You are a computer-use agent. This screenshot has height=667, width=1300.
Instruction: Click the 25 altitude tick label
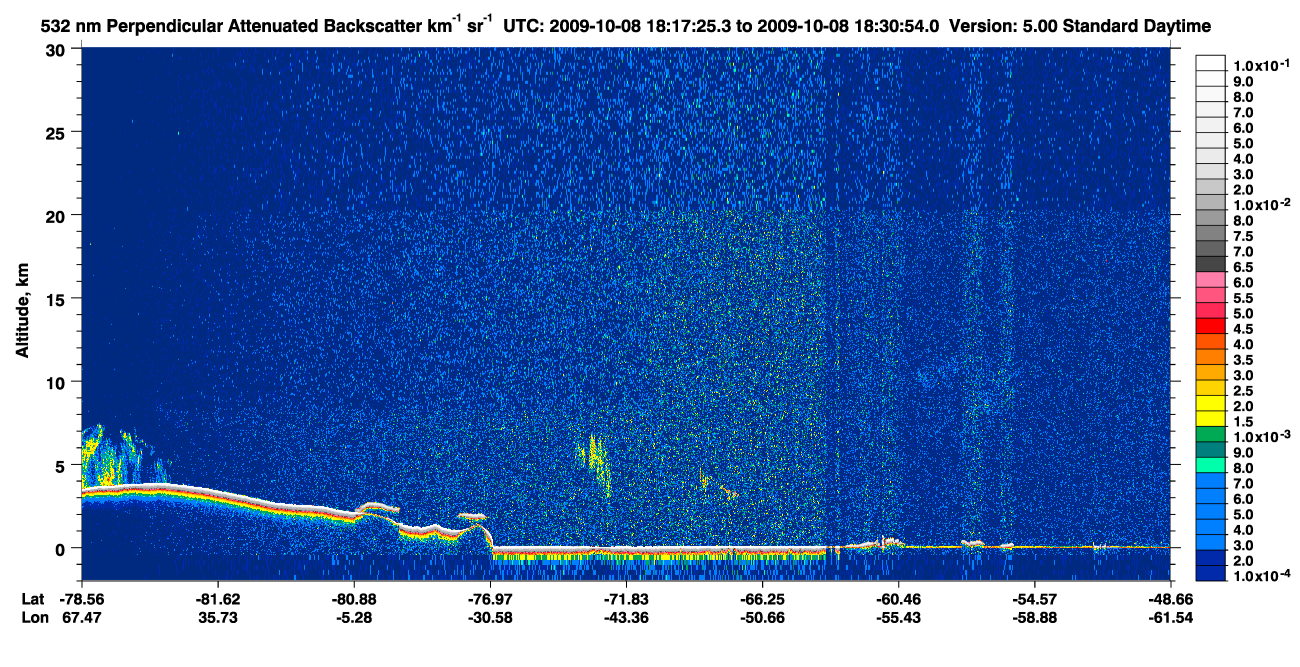click(x=58, y=132)
